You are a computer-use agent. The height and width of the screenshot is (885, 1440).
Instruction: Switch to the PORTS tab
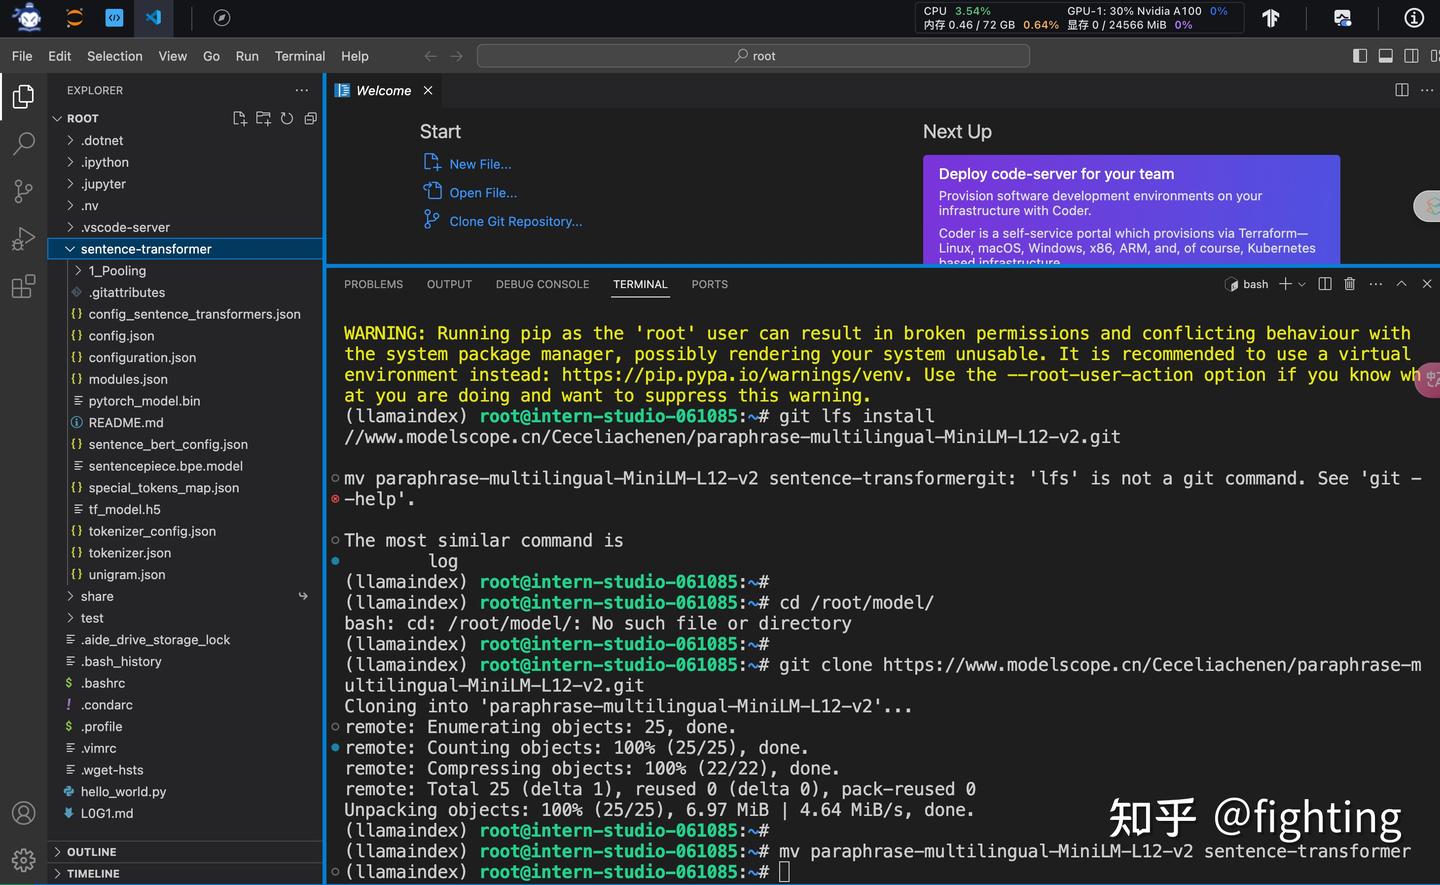(710, 284)
